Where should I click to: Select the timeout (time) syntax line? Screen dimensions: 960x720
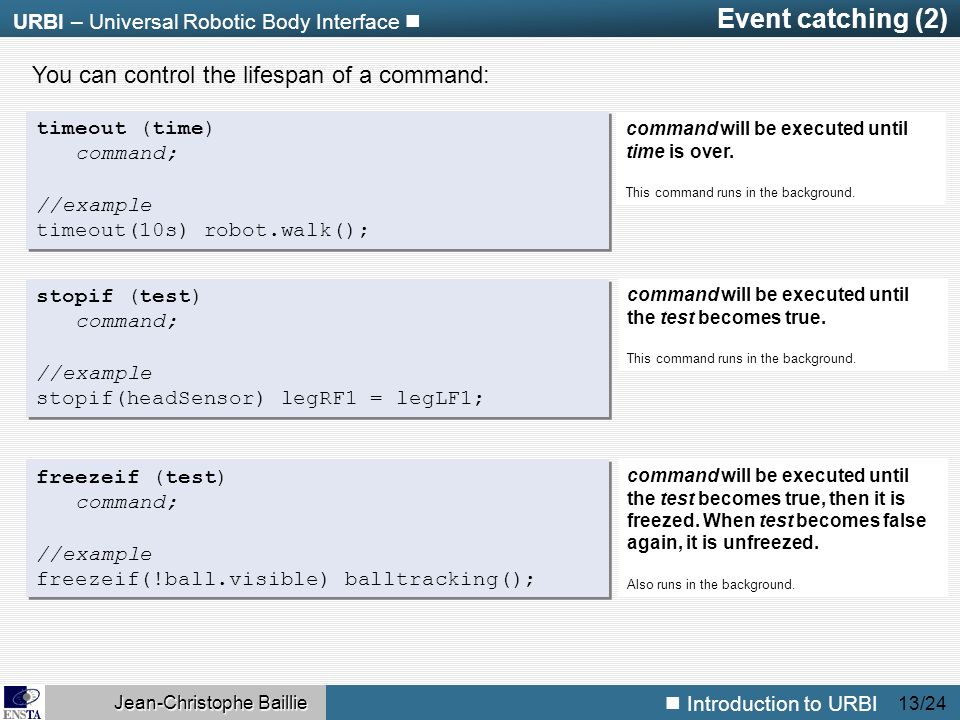coord(125,128)
